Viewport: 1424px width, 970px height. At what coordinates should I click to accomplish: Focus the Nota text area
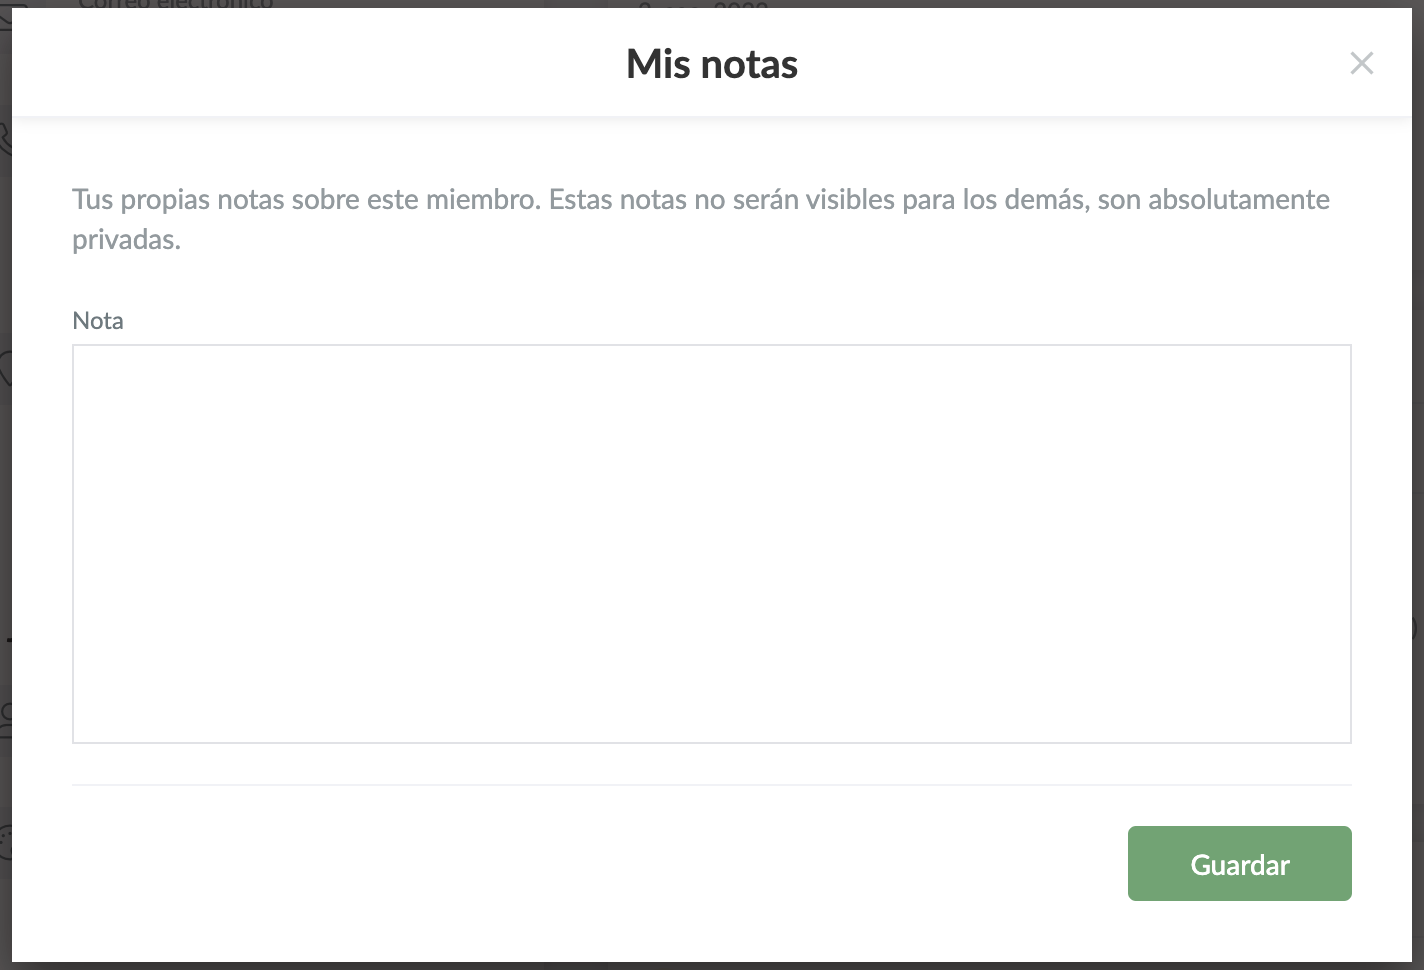coord(712,544)
